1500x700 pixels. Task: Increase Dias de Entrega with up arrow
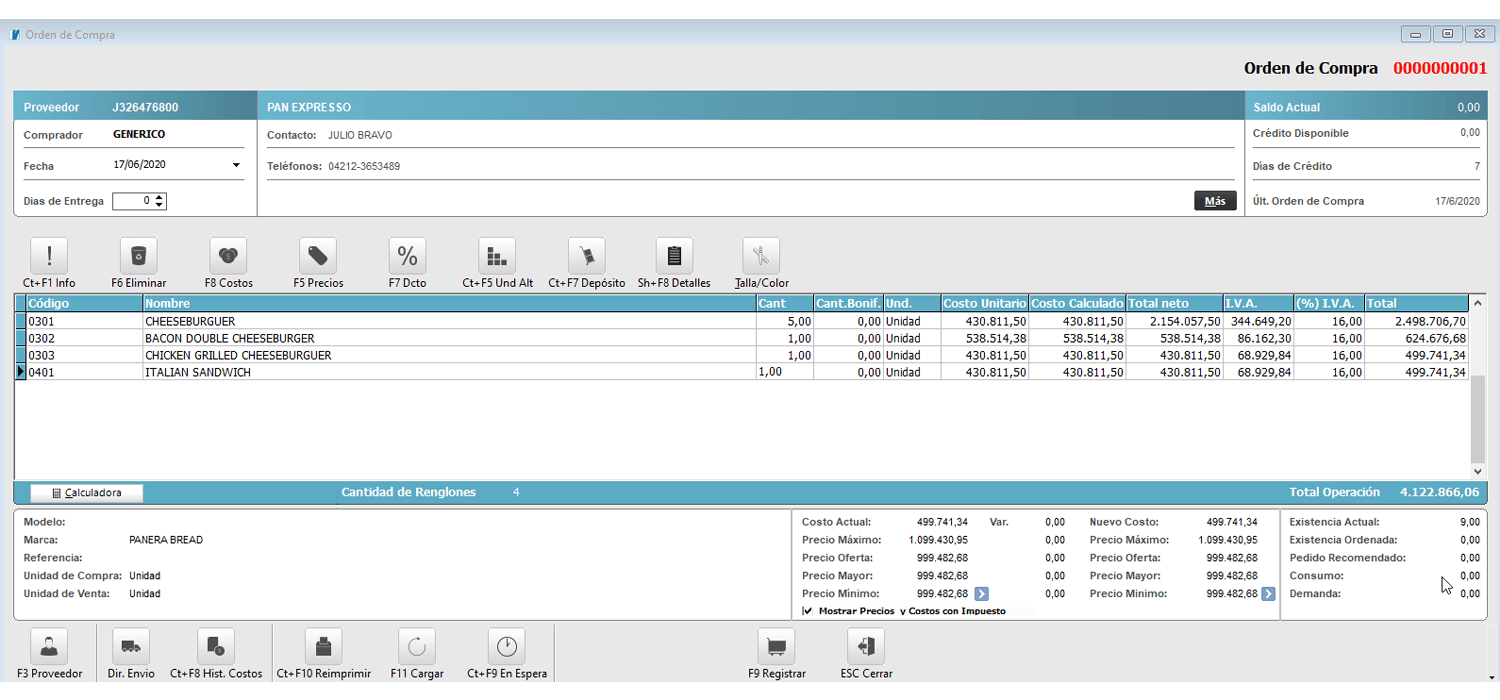click(x=160, y=197)
